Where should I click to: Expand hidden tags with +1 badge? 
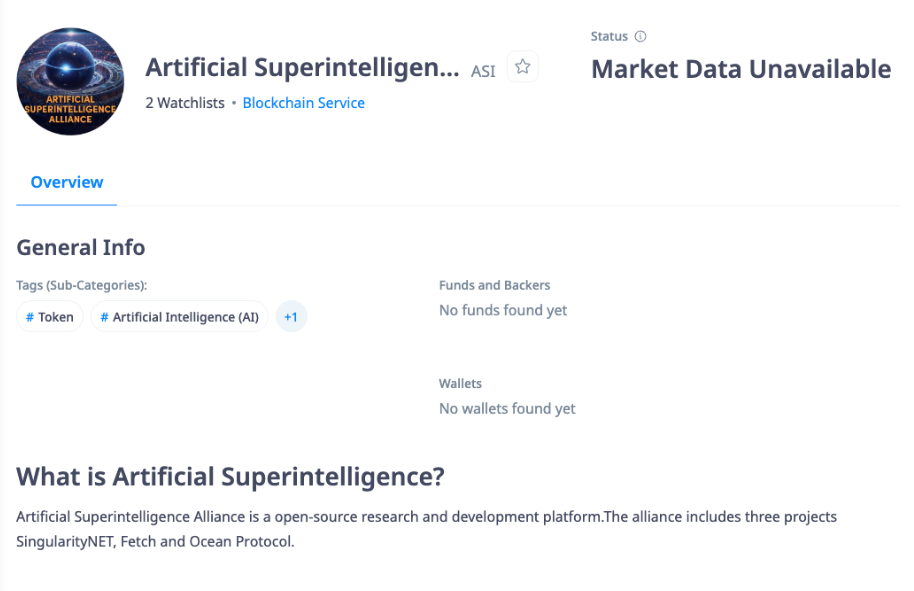(291, 316)
